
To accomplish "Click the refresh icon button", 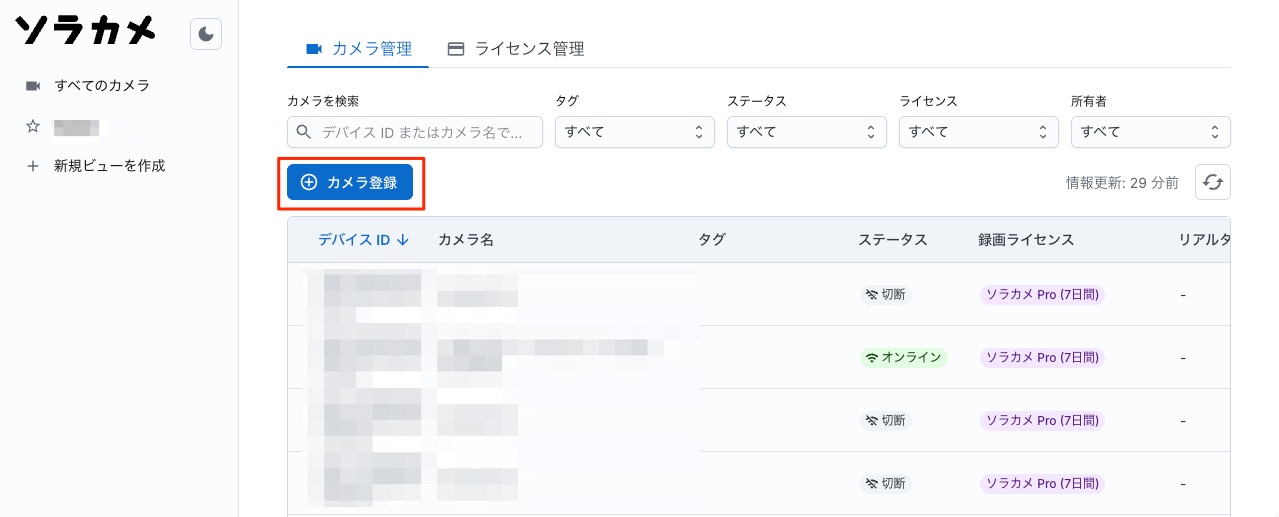I will click(1213, 182).
